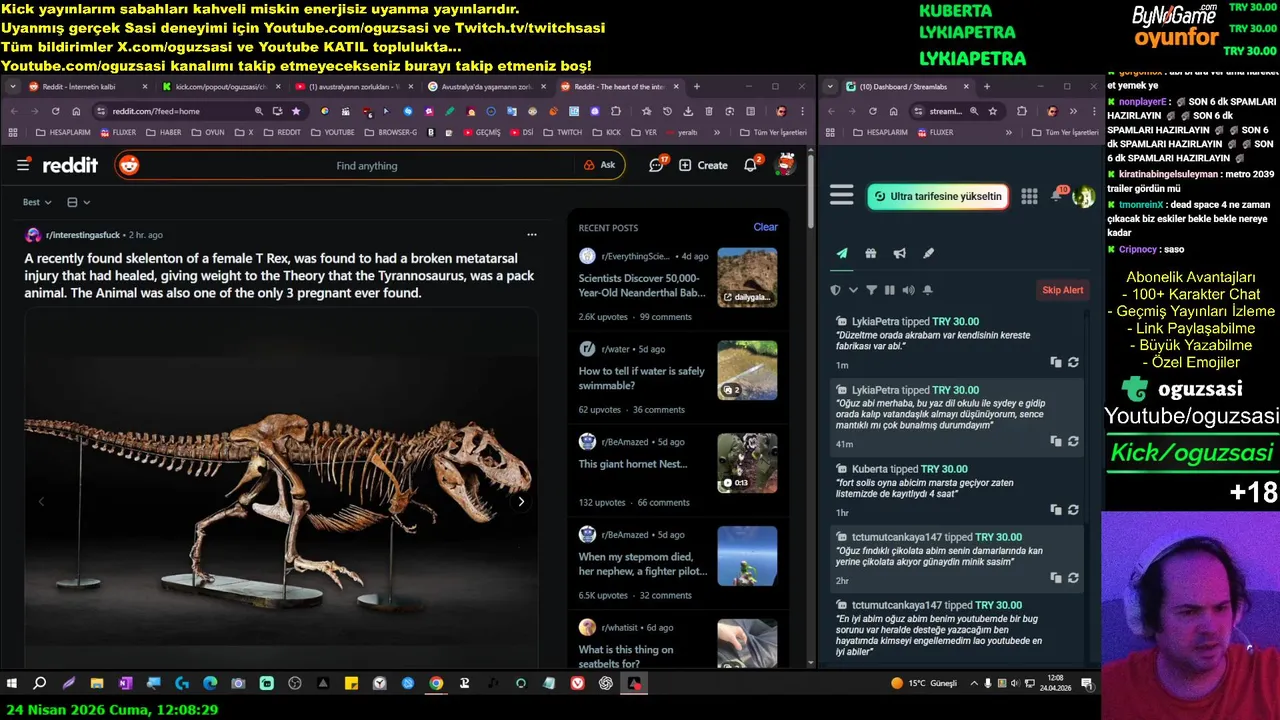The image size is (1280, 720).
Task: Copy LykiaPetra 1m tip message
Action: pyautogui.click(x=1056, y=362)
